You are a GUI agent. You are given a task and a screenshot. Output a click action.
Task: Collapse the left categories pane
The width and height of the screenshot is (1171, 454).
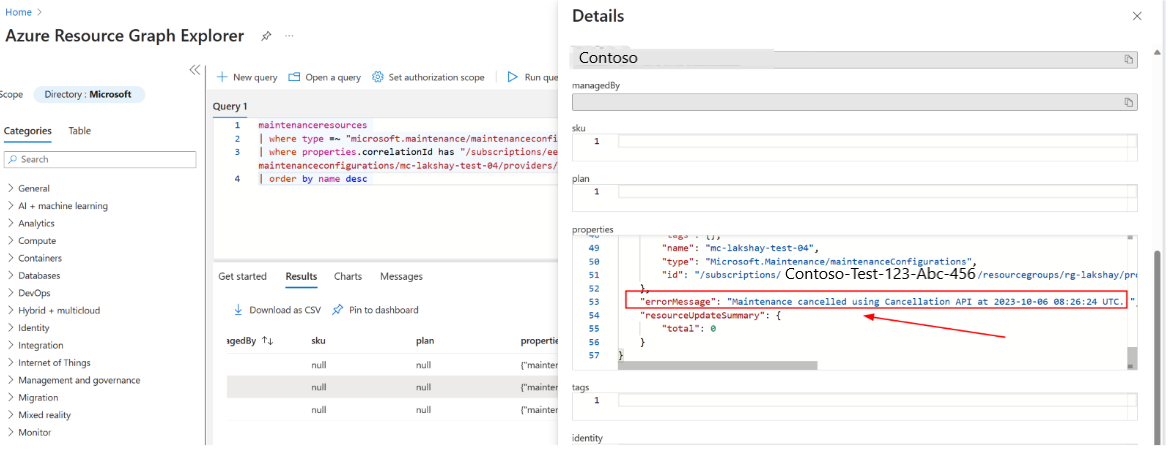click(194, 70)
